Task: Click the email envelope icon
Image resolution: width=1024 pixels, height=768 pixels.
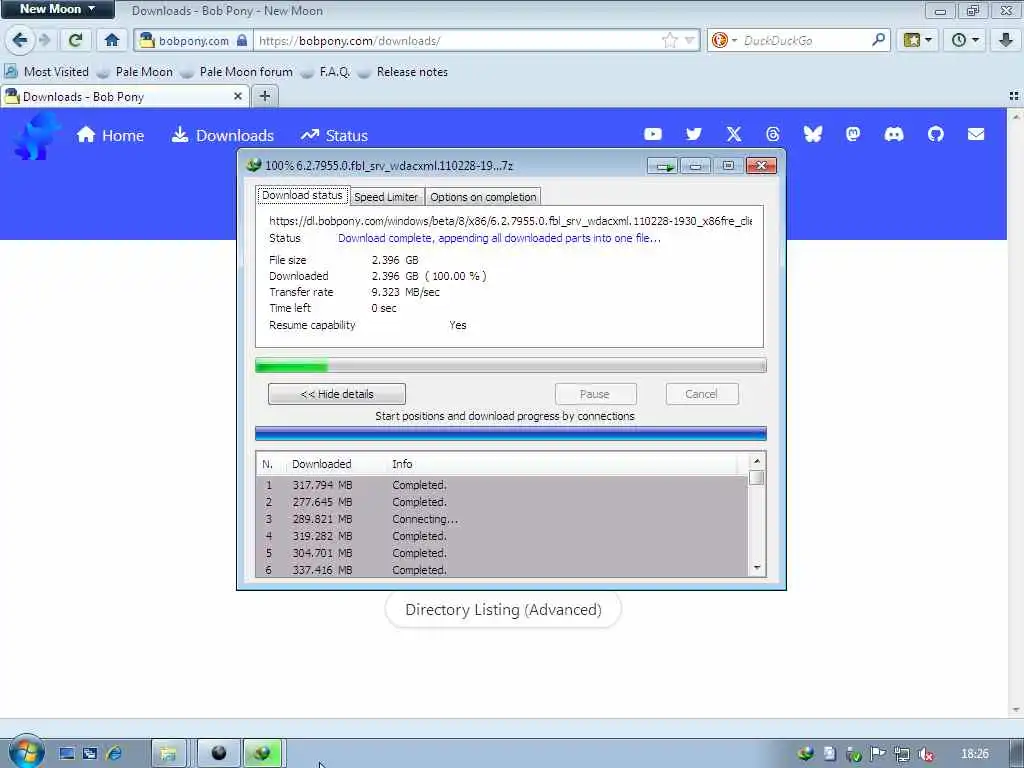Action: pos(976,135)
